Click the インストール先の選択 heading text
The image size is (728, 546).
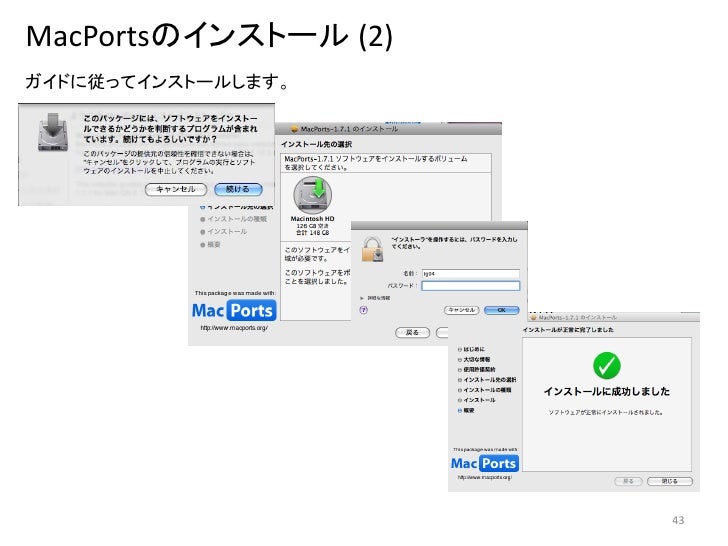pos(316,144)
